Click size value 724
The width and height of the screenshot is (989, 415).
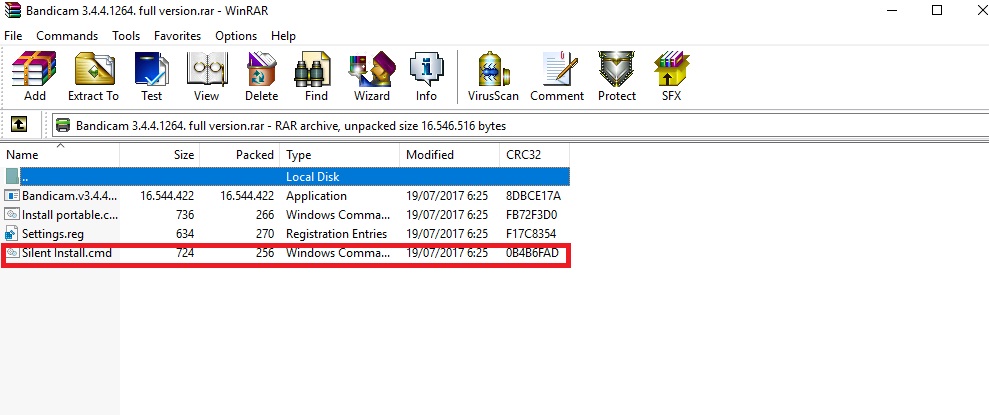[185, 253]
